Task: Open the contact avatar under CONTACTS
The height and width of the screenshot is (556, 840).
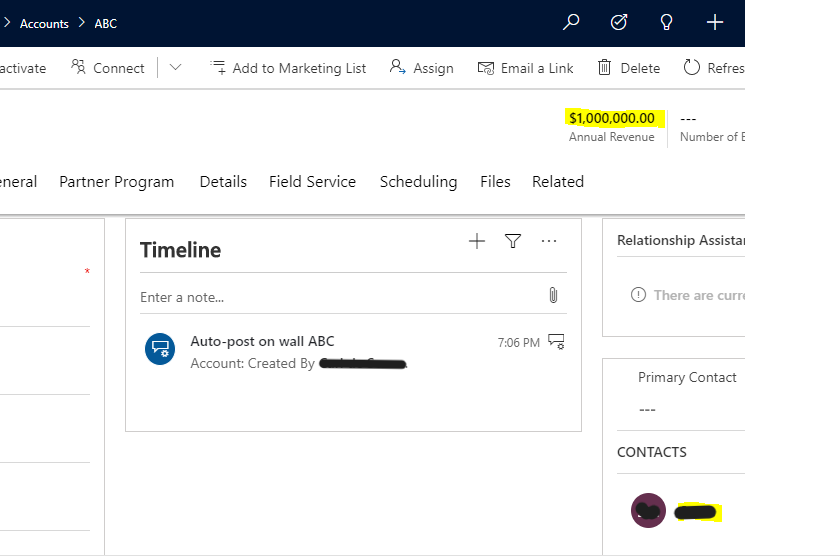Action: [648, 511]
